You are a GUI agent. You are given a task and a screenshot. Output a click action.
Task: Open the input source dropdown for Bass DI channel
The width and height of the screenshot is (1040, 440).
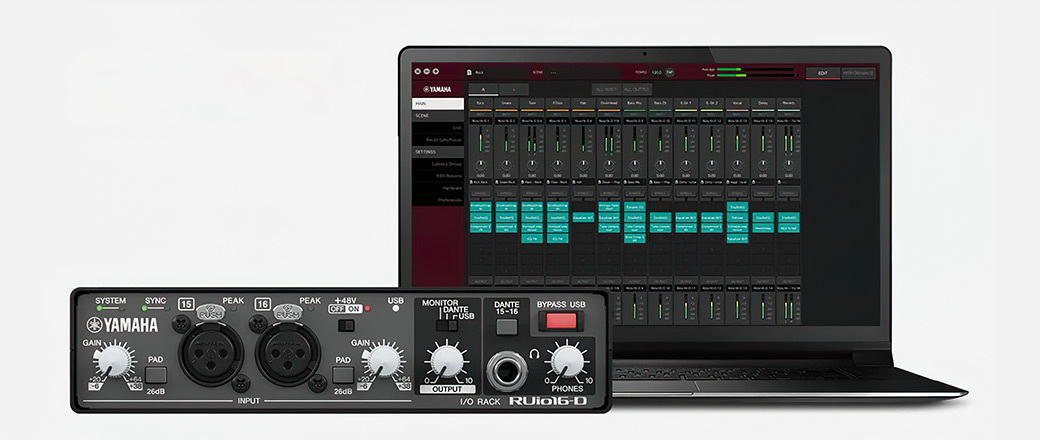pyautogui.click(x=661, y=121)
